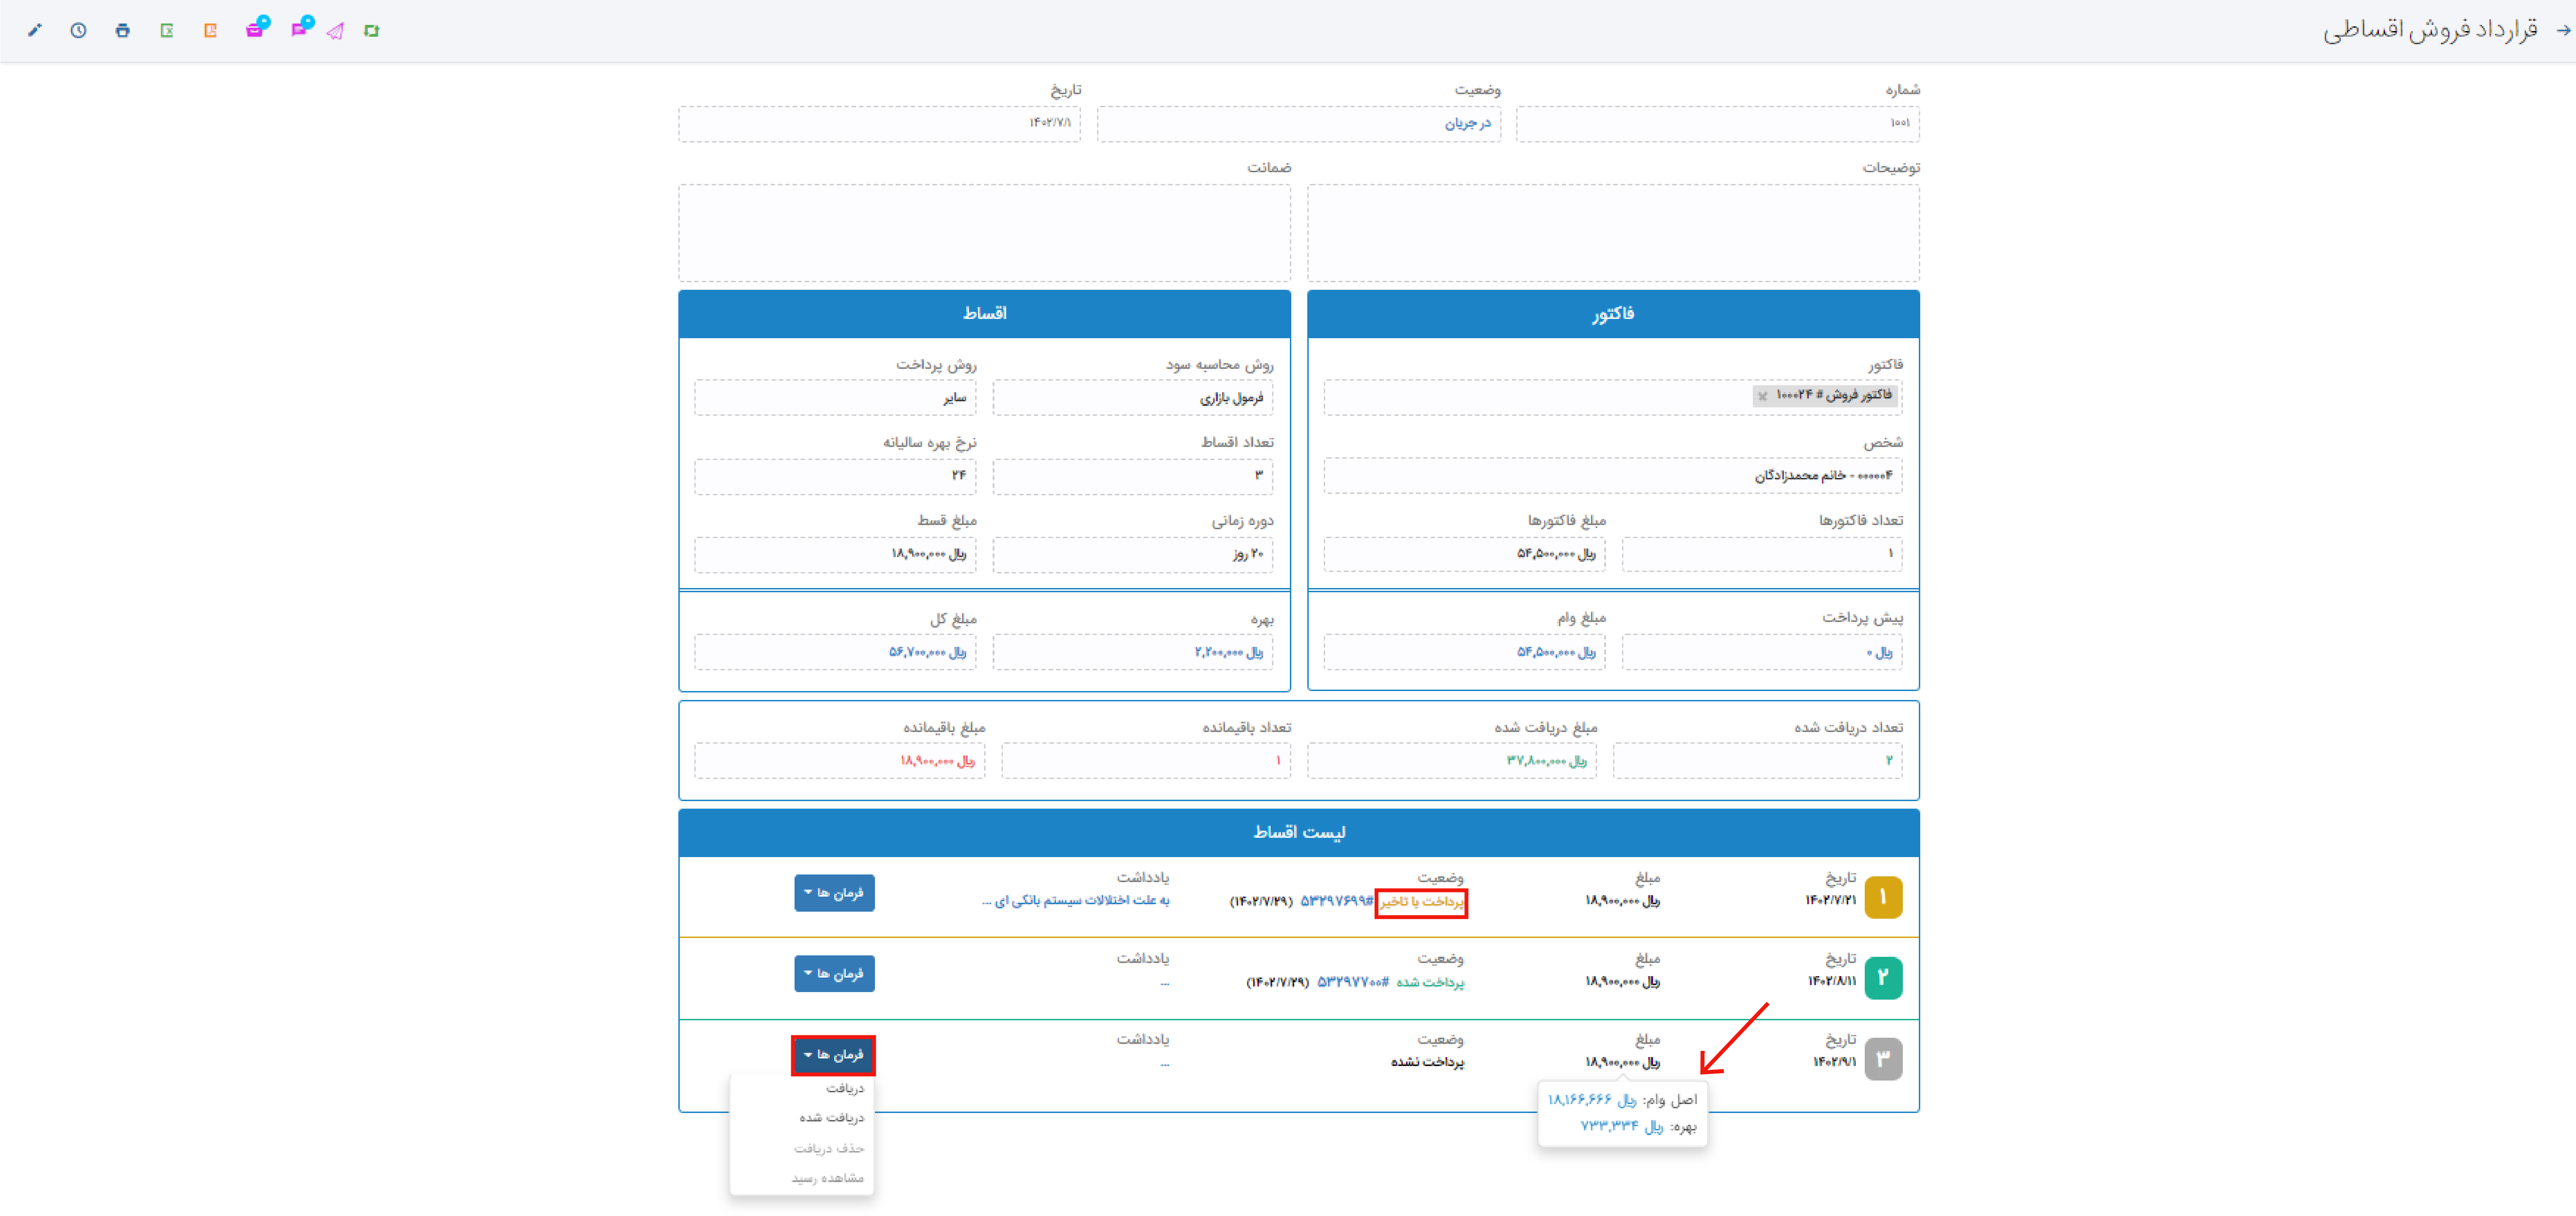Click note text به علت اختلالات سیستم بانکی
2576x1216 pixels.
click(1076, 901)
